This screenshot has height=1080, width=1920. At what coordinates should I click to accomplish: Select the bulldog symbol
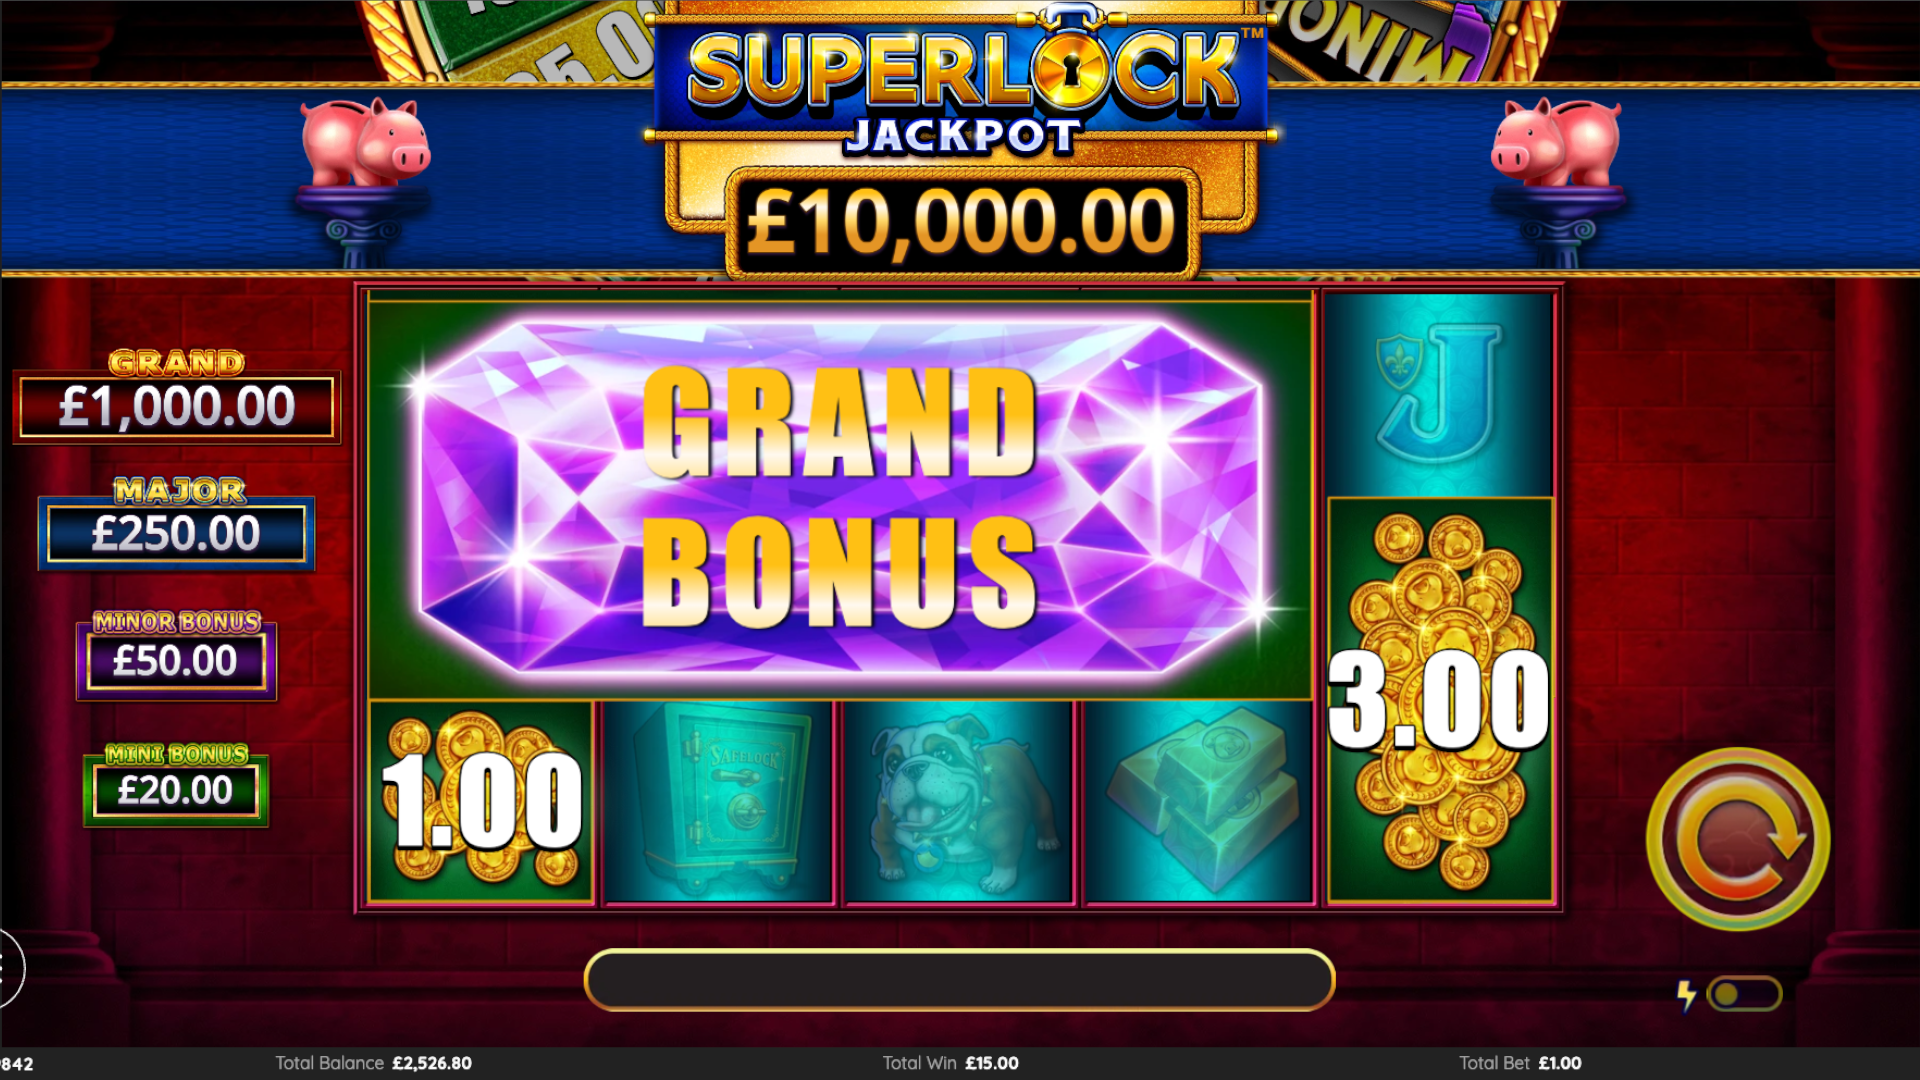click(959, 802)
